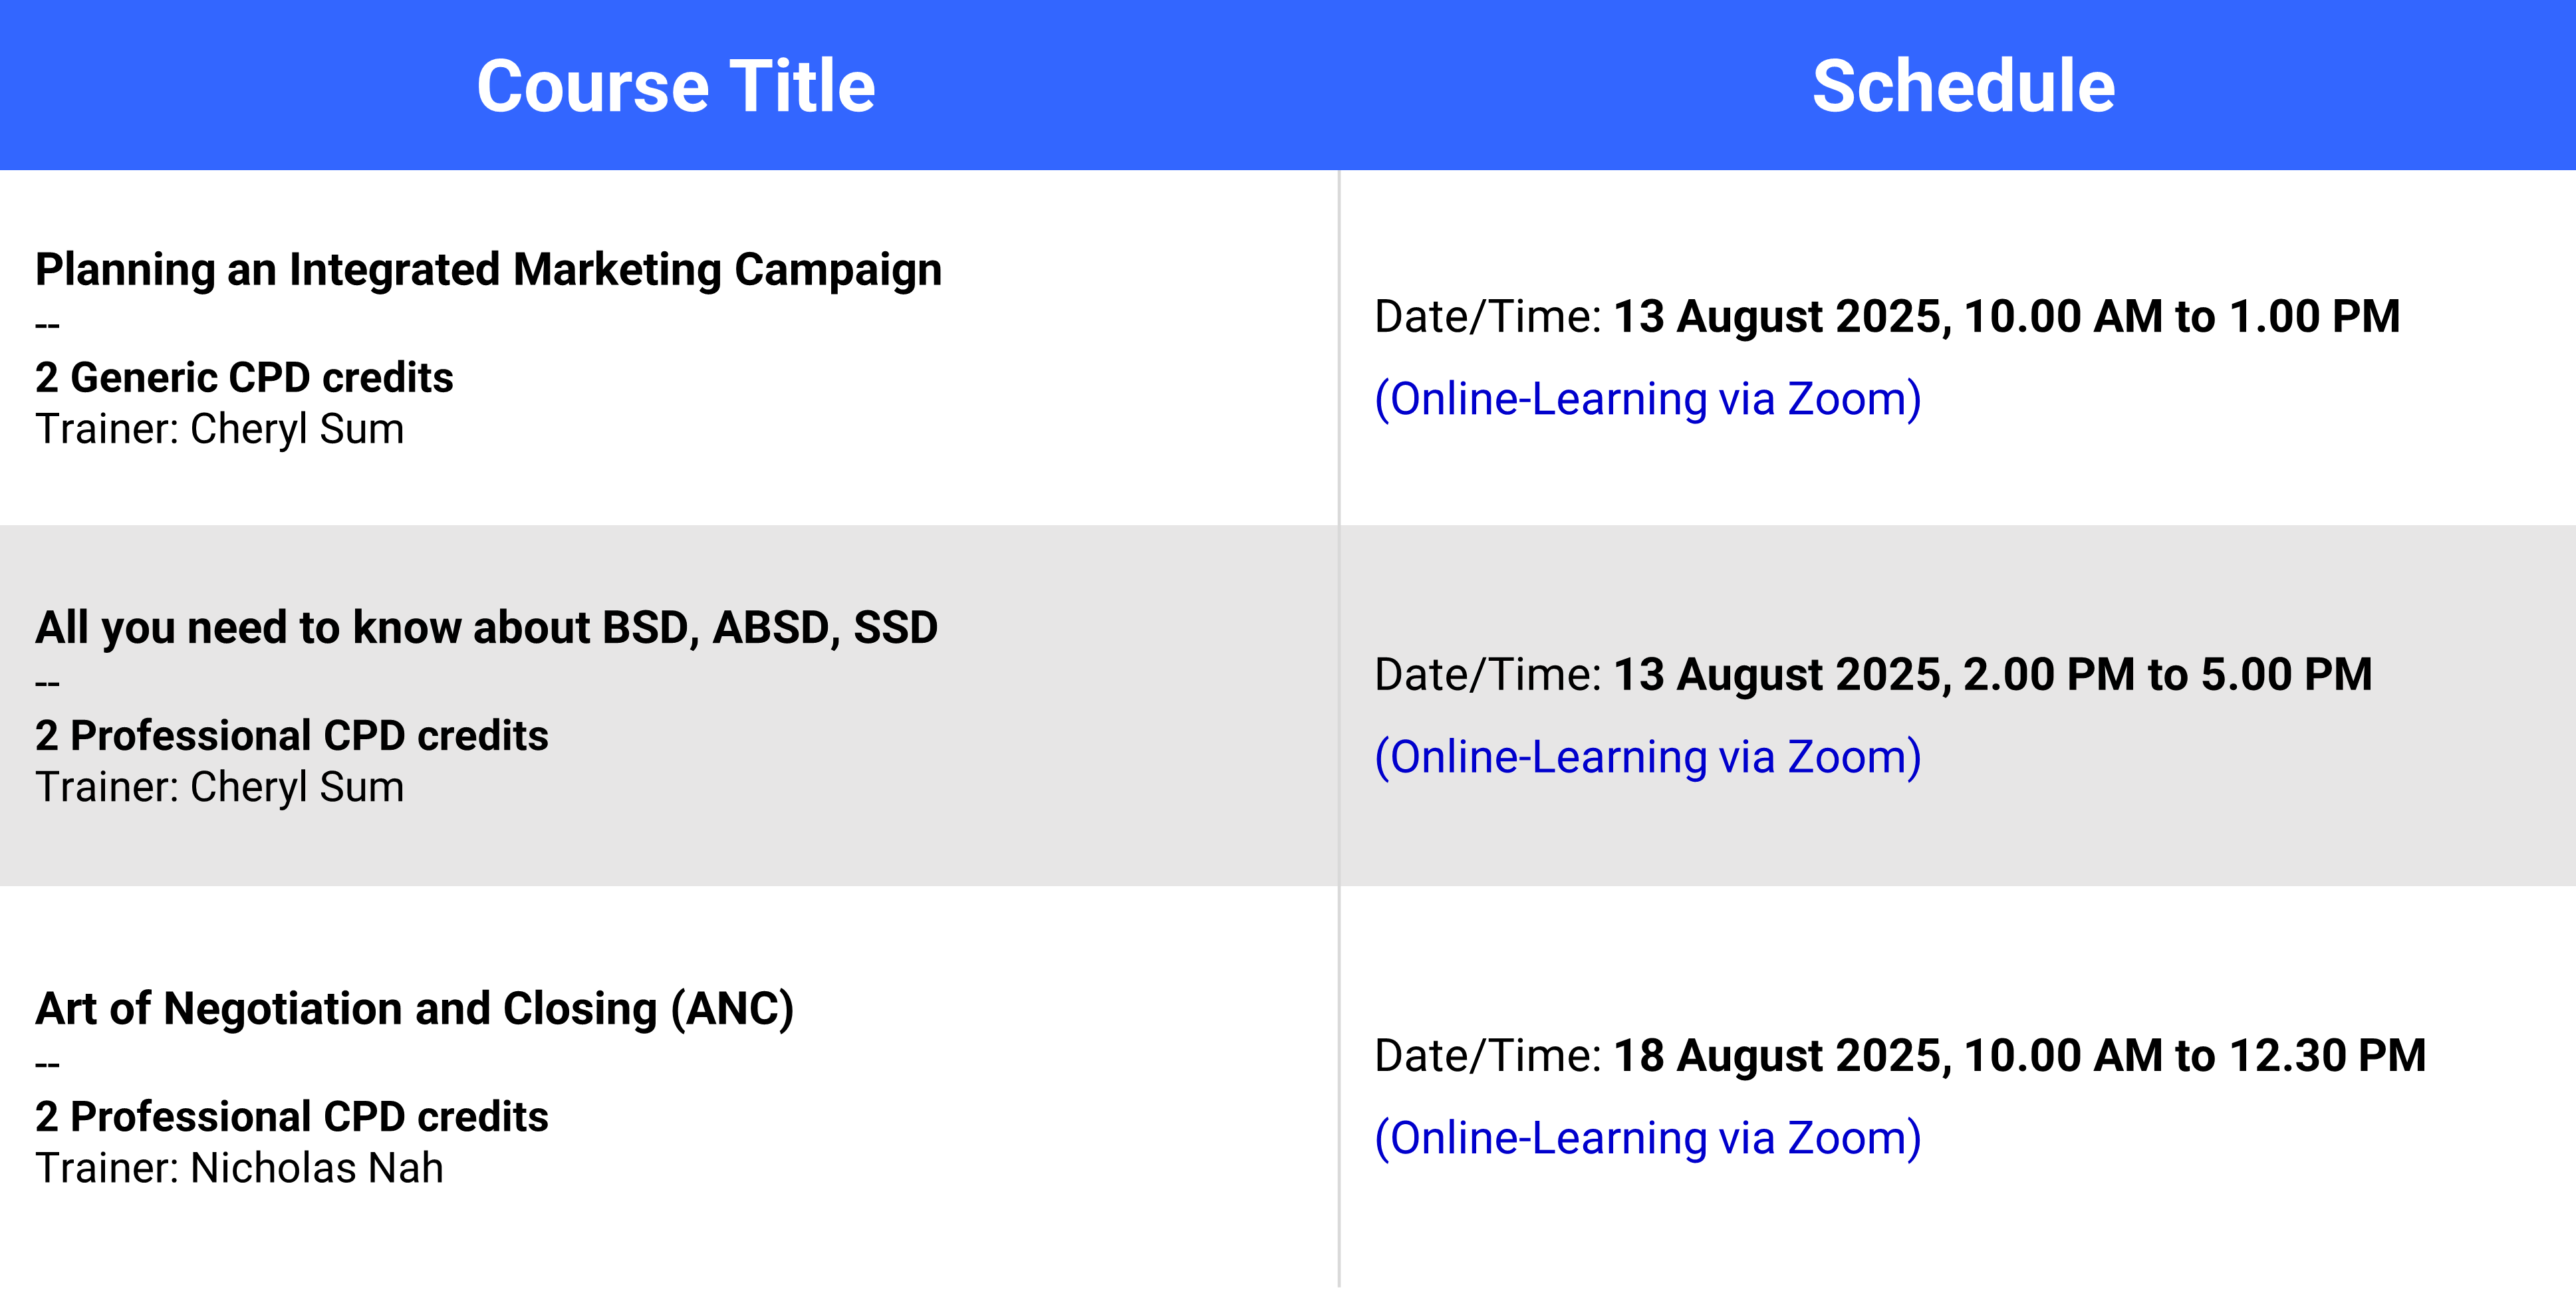Screen dimensions: 2576x1289
Task: Open Planning an Integrated Marketing Campaign course
Action: 488,270
